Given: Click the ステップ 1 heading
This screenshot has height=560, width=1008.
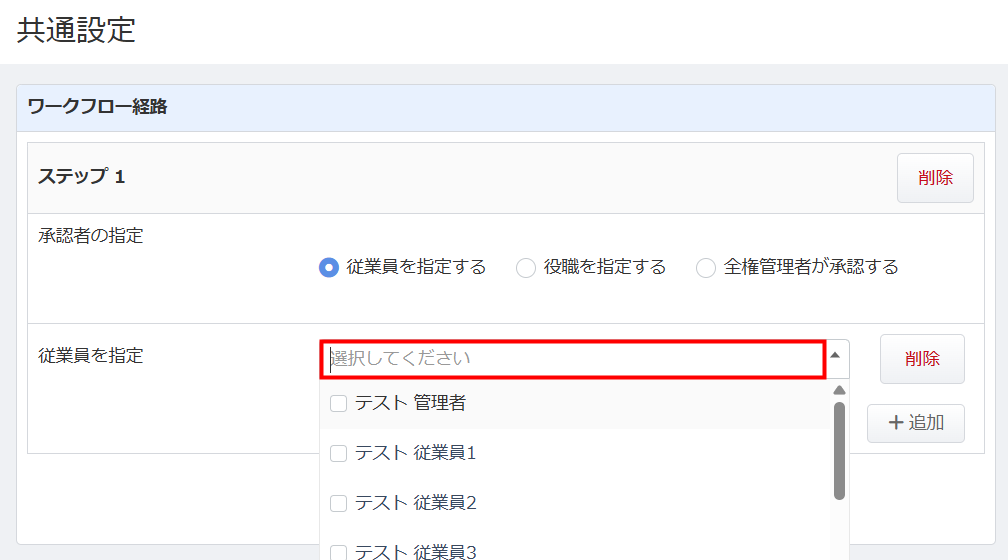Looking at the screenshot, I should (x=81, y=177).
